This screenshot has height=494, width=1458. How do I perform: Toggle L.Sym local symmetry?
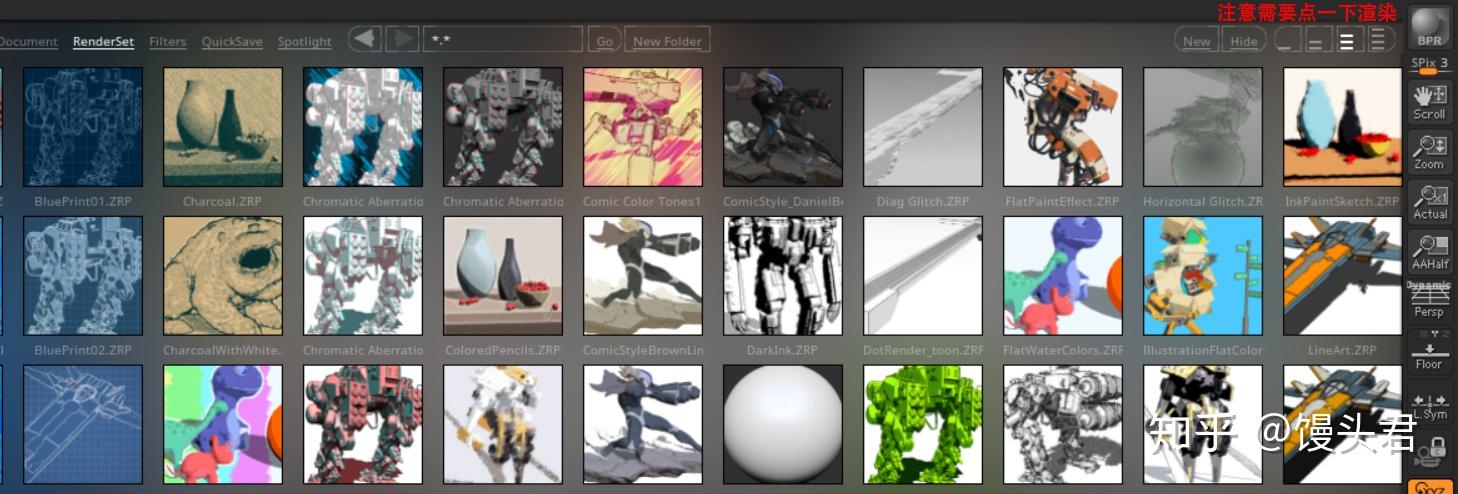[1430, 404]
